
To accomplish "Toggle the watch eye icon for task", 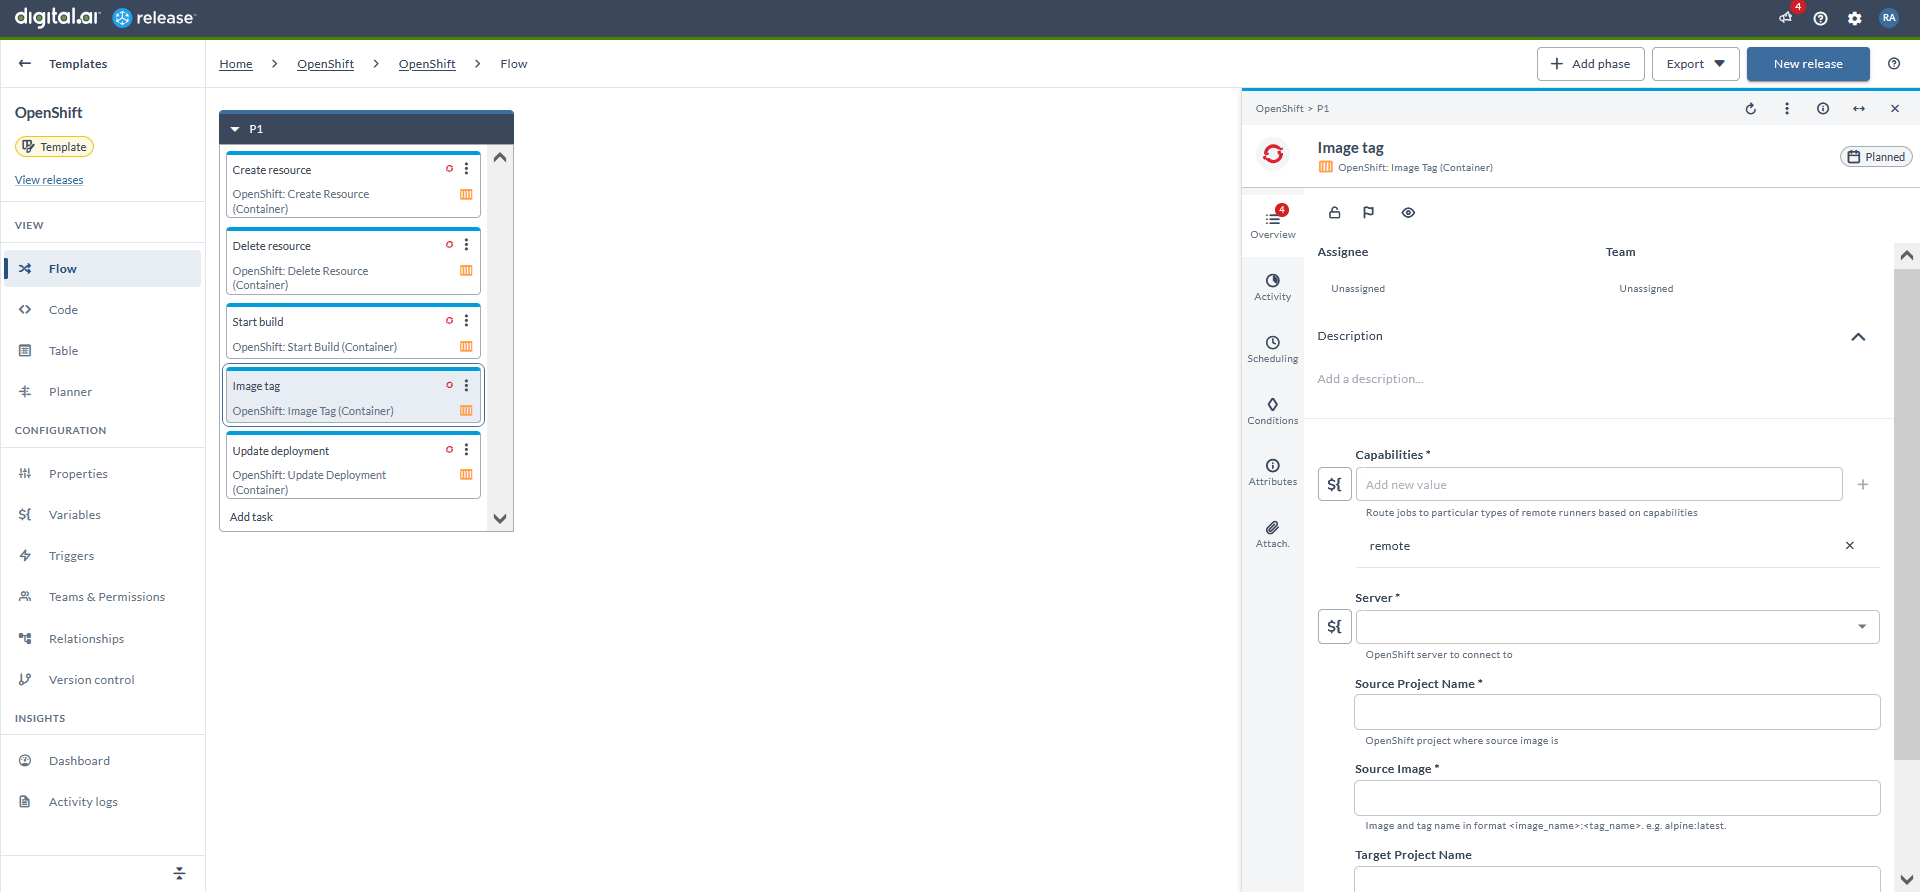I will pos(1408,213).
